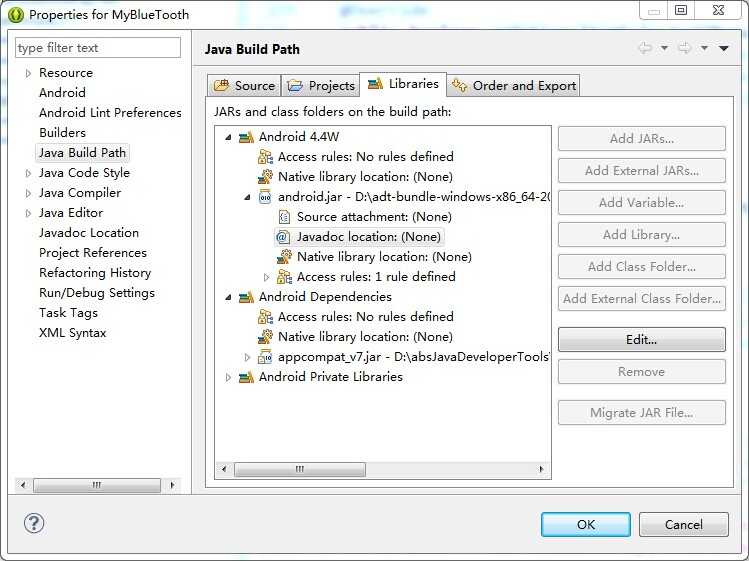The width and height of the screenshot is (749, 561).
Task: Click the Add Variable... button
Action: point(642,203)
